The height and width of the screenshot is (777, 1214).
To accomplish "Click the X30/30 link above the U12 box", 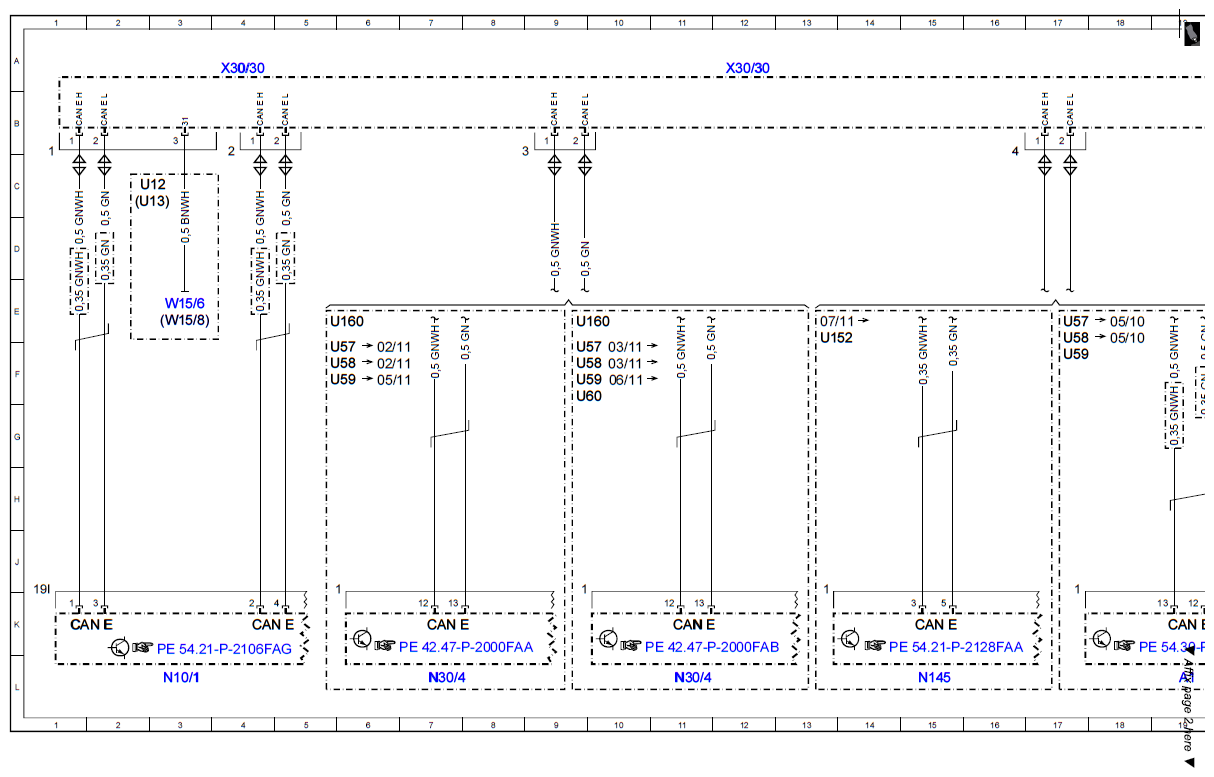I will 243,68.
